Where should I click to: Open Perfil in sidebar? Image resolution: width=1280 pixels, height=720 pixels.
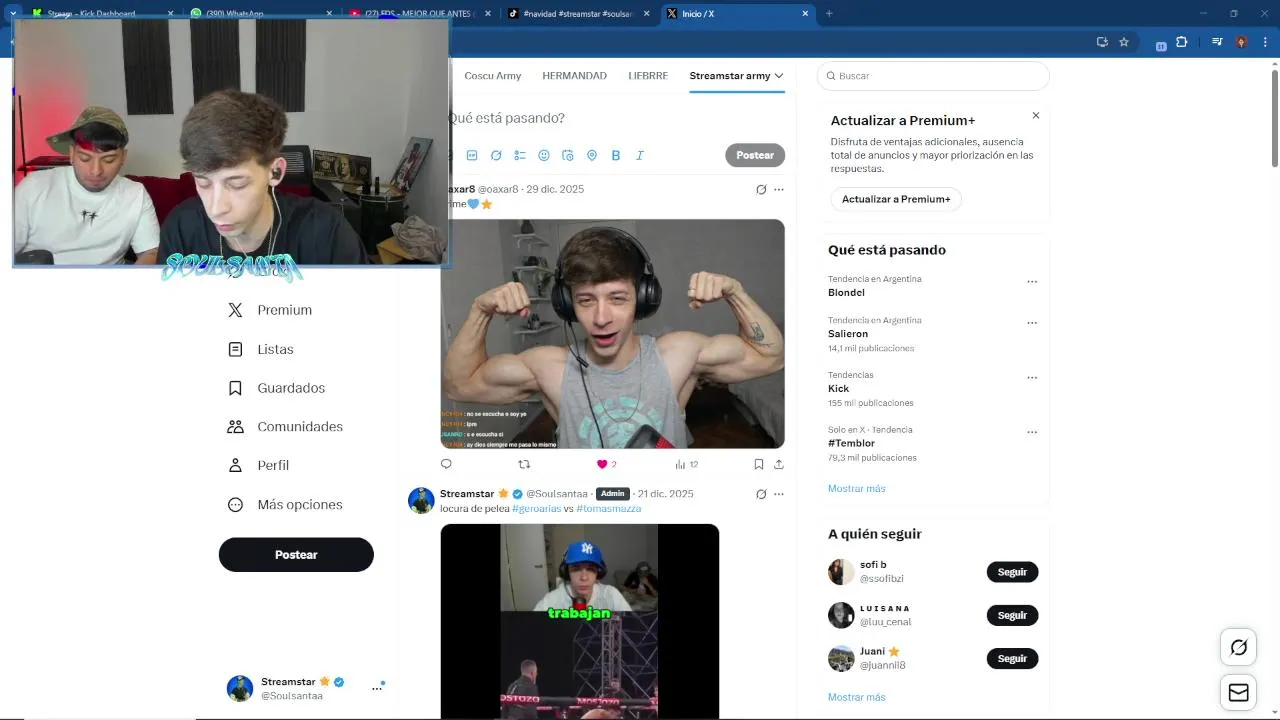(259, 466)
